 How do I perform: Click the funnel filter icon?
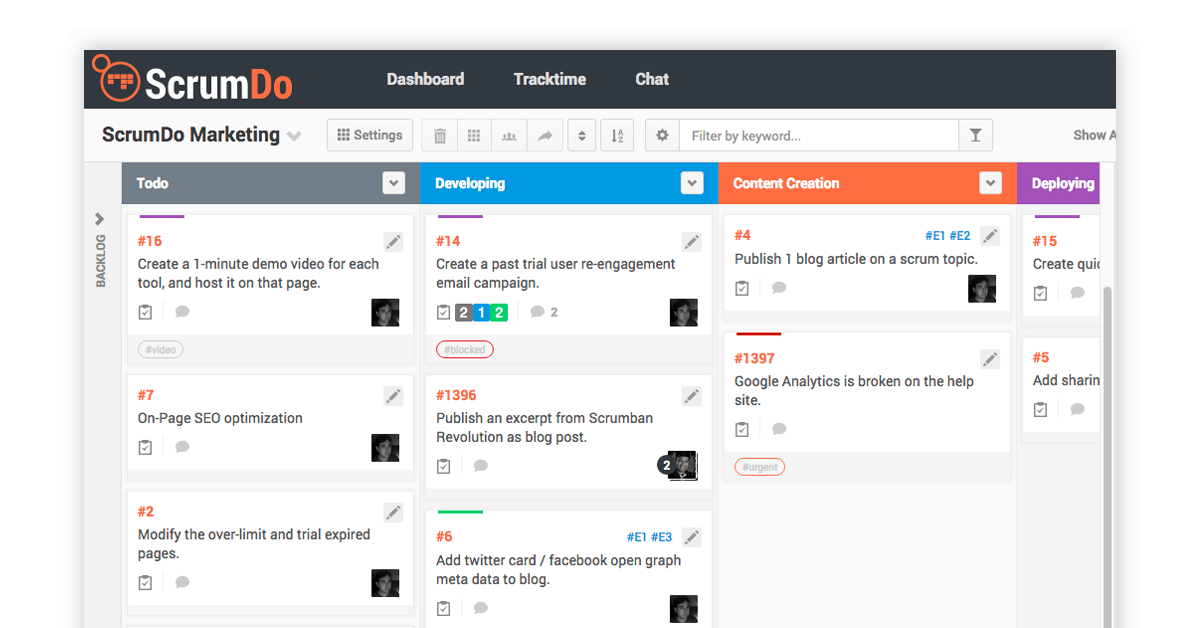(x=975, y=136)
